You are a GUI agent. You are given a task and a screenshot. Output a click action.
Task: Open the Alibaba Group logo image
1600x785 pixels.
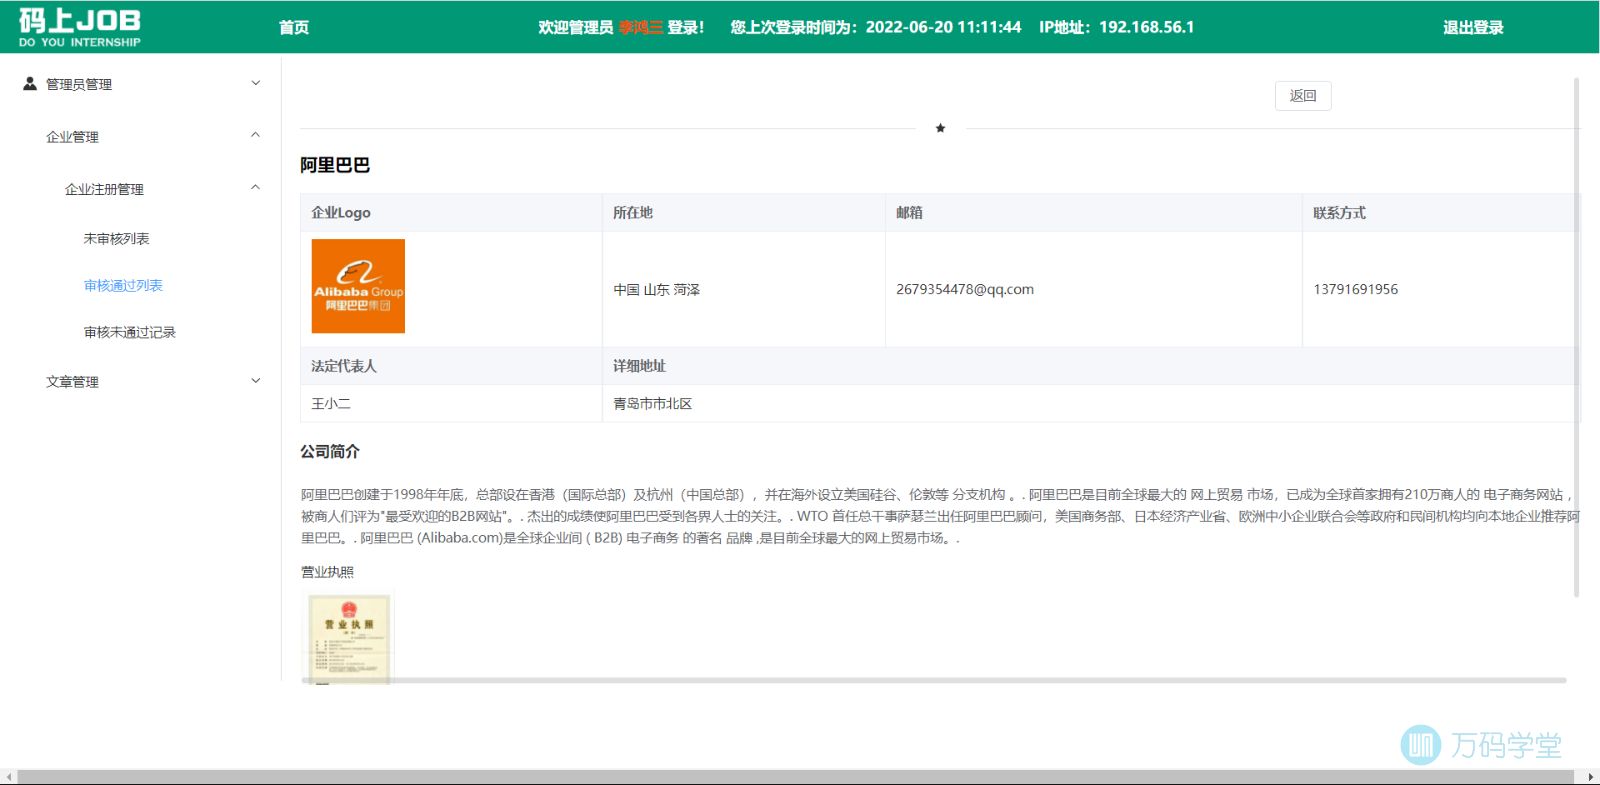pos(358,286)
